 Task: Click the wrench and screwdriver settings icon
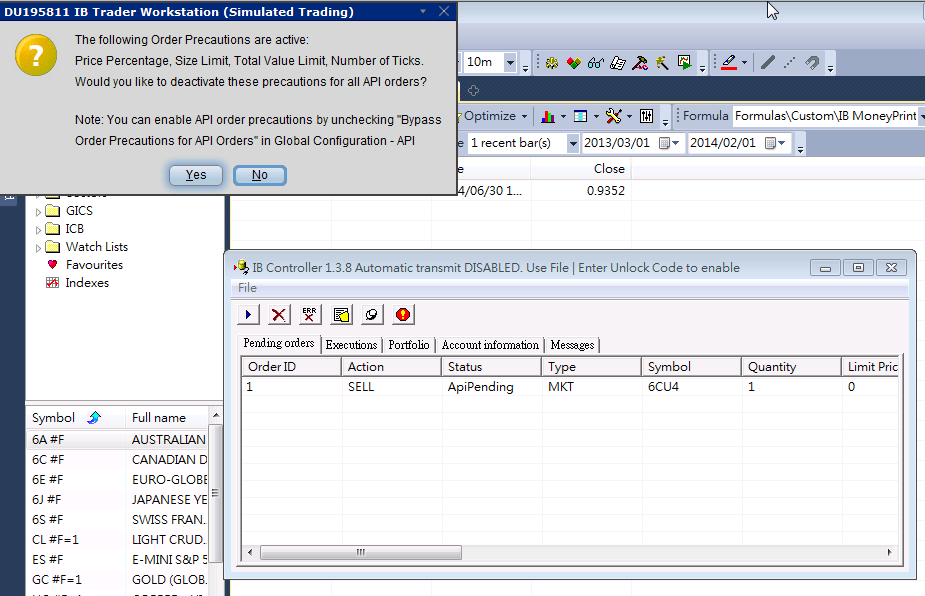[x=614, y=116]
